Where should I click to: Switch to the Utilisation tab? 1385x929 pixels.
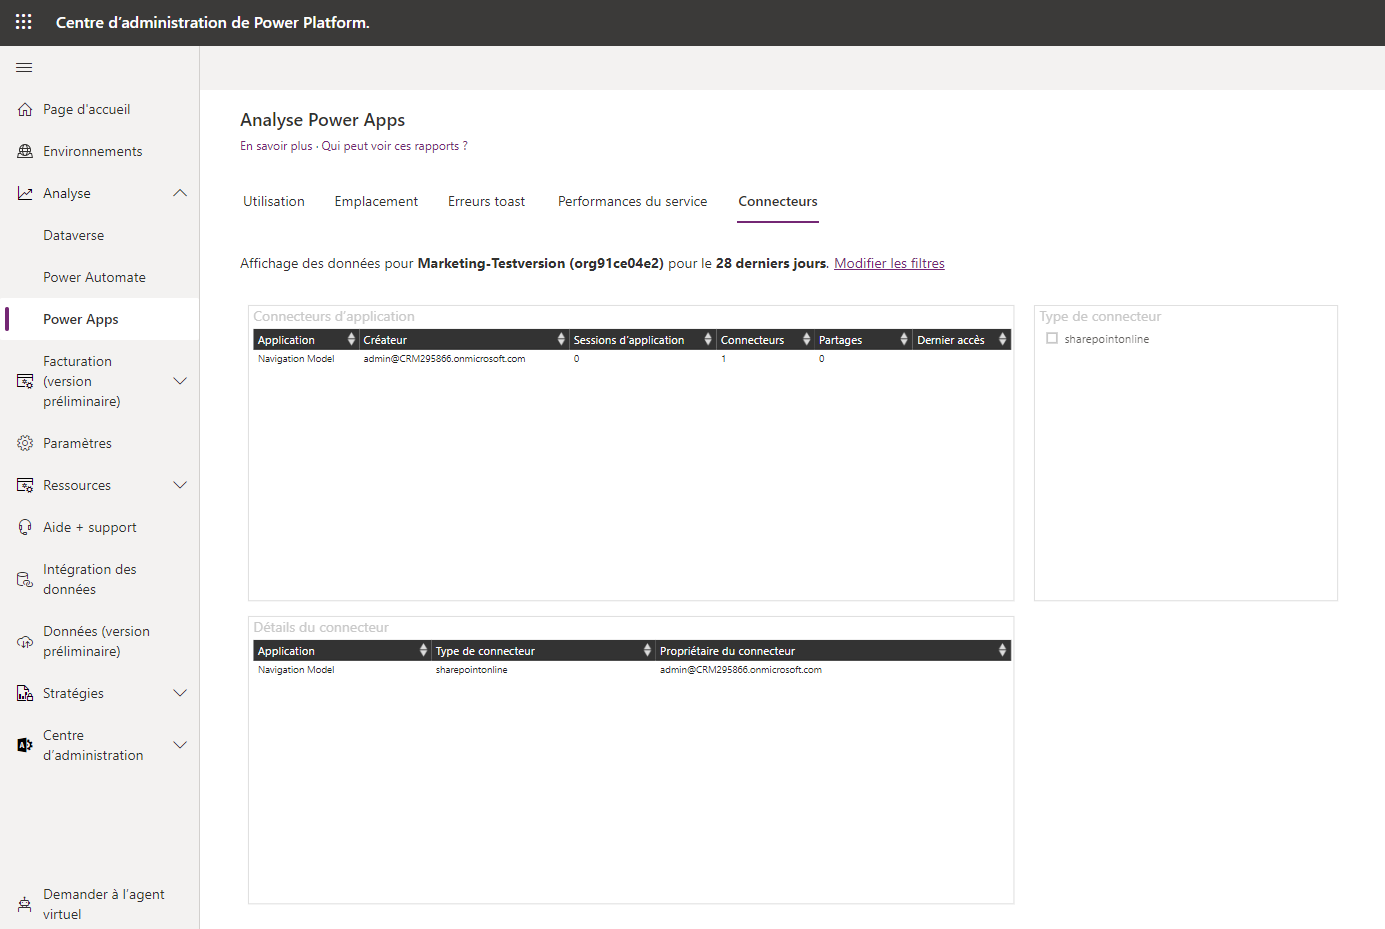(274, 202)
